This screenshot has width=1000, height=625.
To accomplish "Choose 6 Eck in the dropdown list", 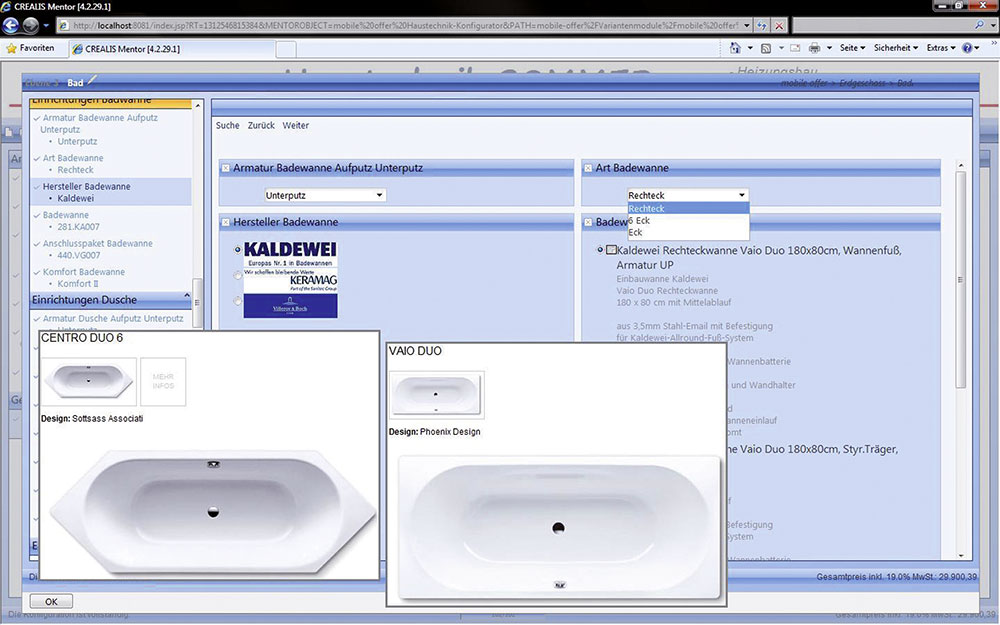I will [688, 221].
